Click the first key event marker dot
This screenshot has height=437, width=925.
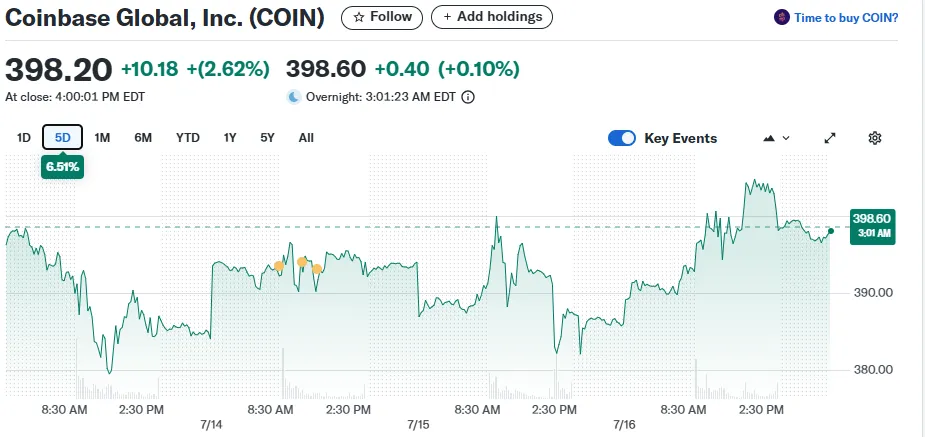click(279, 266)
